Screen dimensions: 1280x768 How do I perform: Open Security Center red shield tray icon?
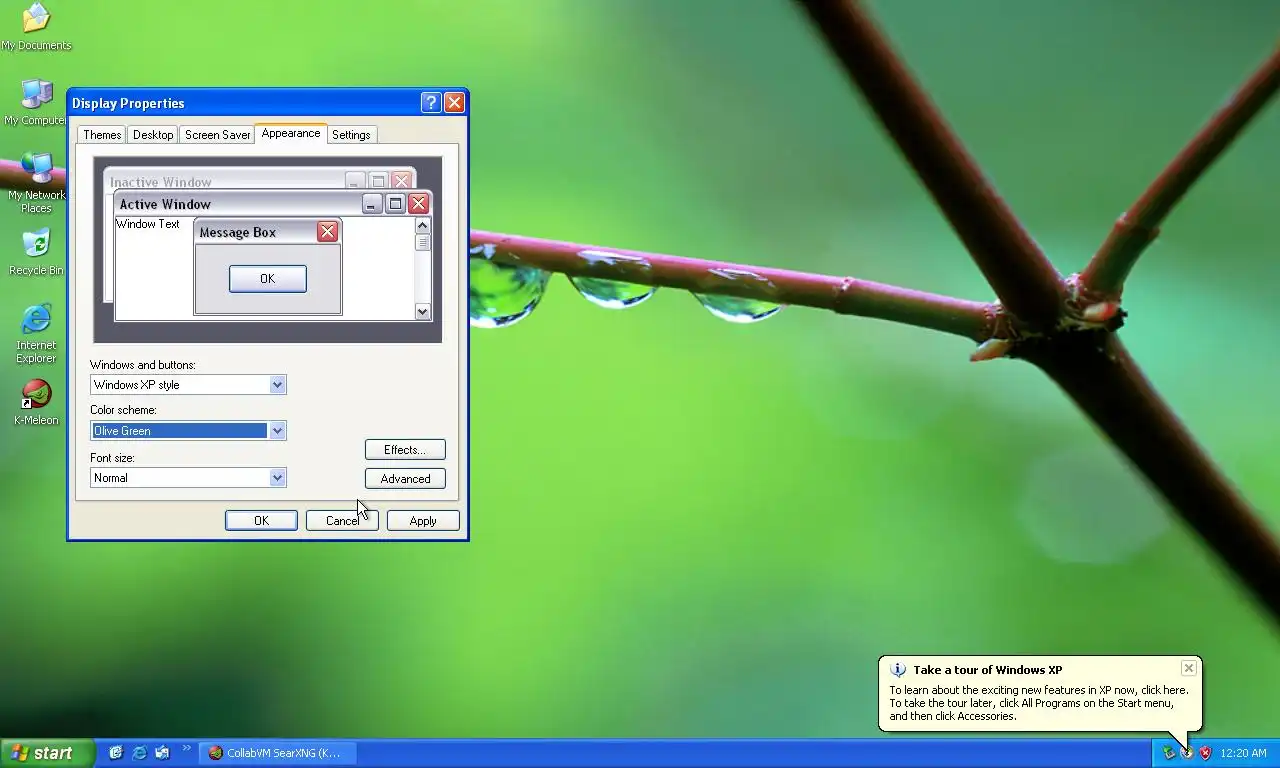click(1206, 753)
